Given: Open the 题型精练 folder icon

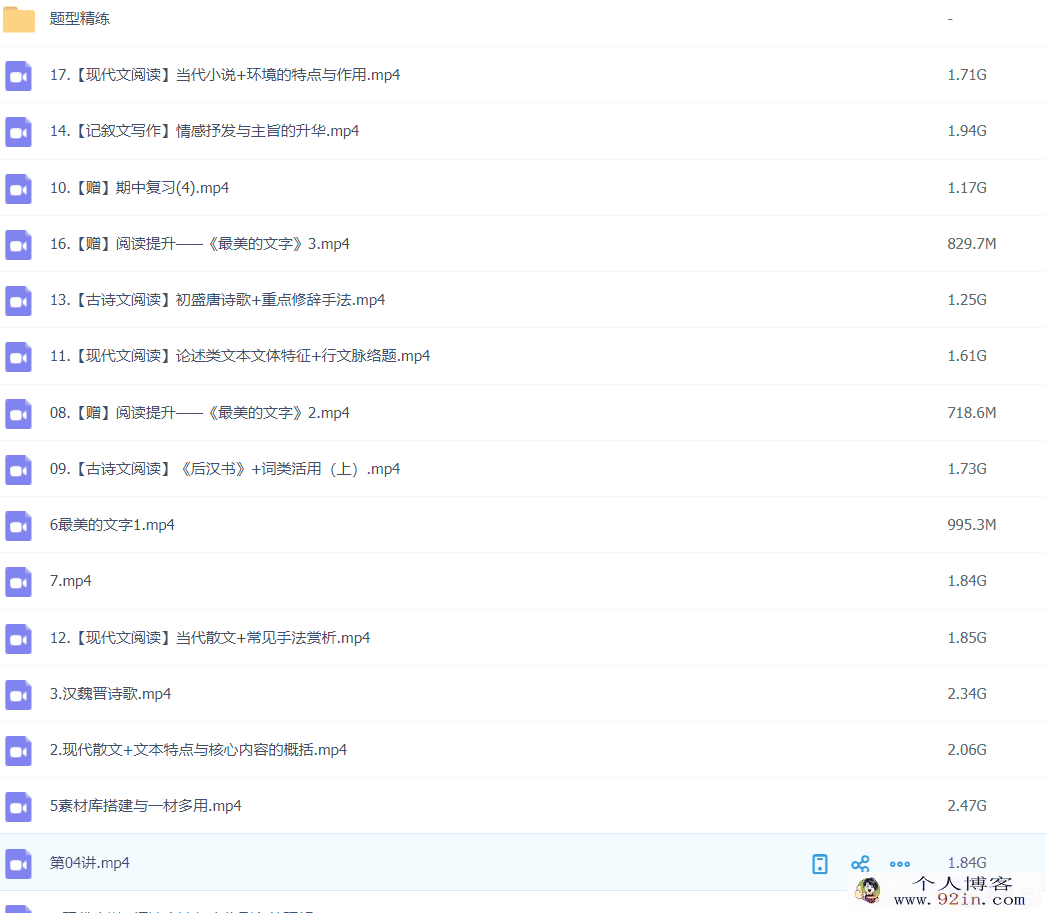Looking at the screenshot, I should [x=19, y=19].
